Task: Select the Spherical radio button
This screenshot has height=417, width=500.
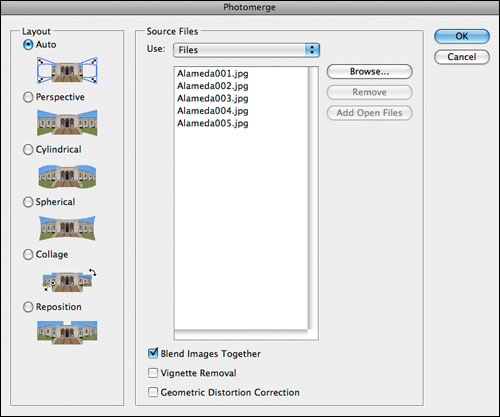Action: [x=28, y=202]
